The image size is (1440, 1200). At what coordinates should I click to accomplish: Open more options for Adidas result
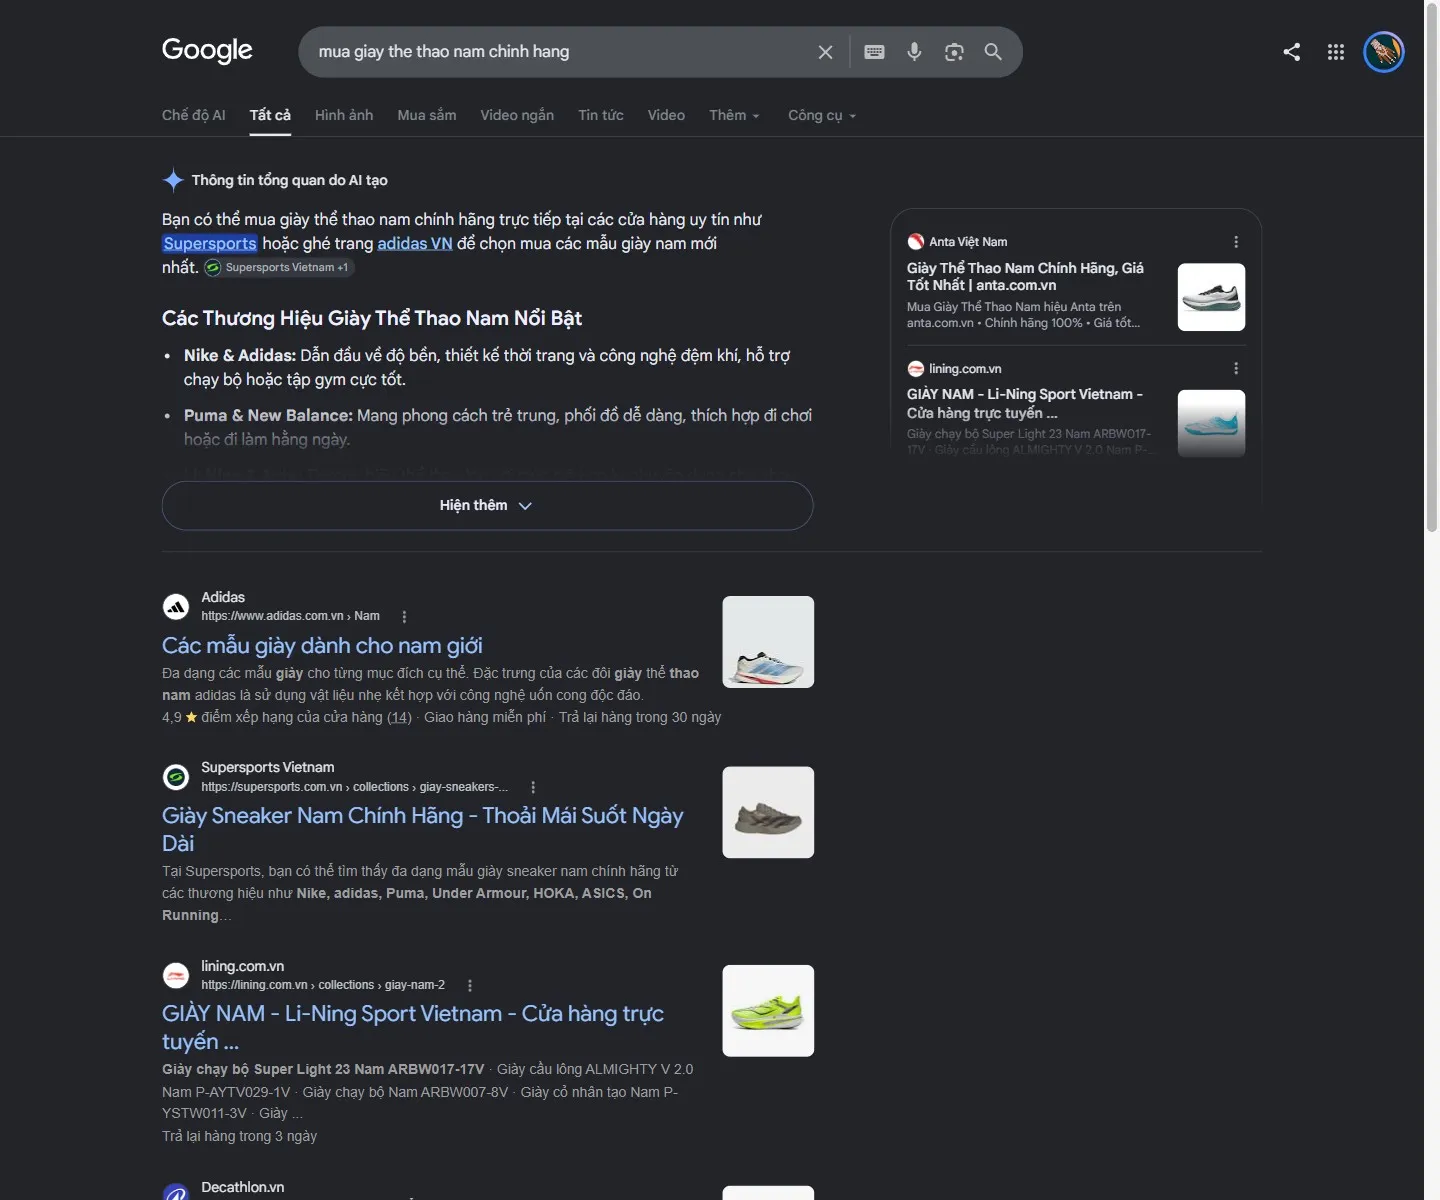(x=404, y=617)
